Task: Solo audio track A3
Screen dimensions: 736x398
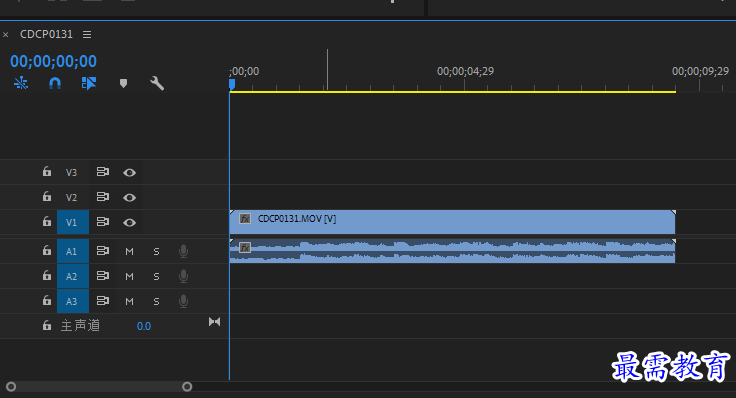Action: pyautogui.click(x=156, y=301)
